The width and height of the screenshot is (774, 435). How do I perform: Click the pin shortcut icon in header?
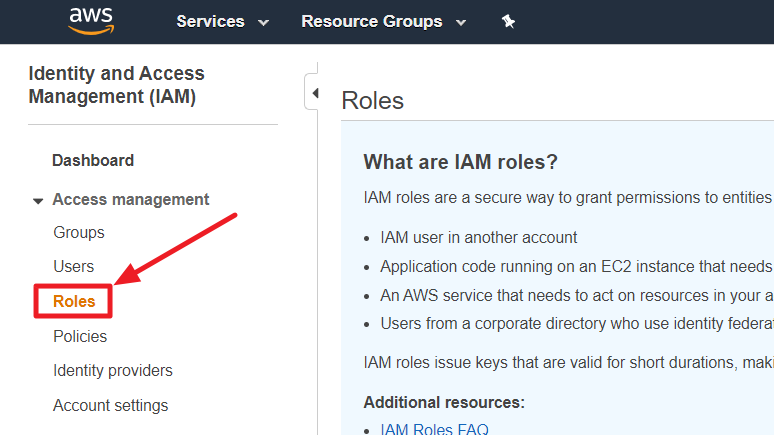point(508,22)
